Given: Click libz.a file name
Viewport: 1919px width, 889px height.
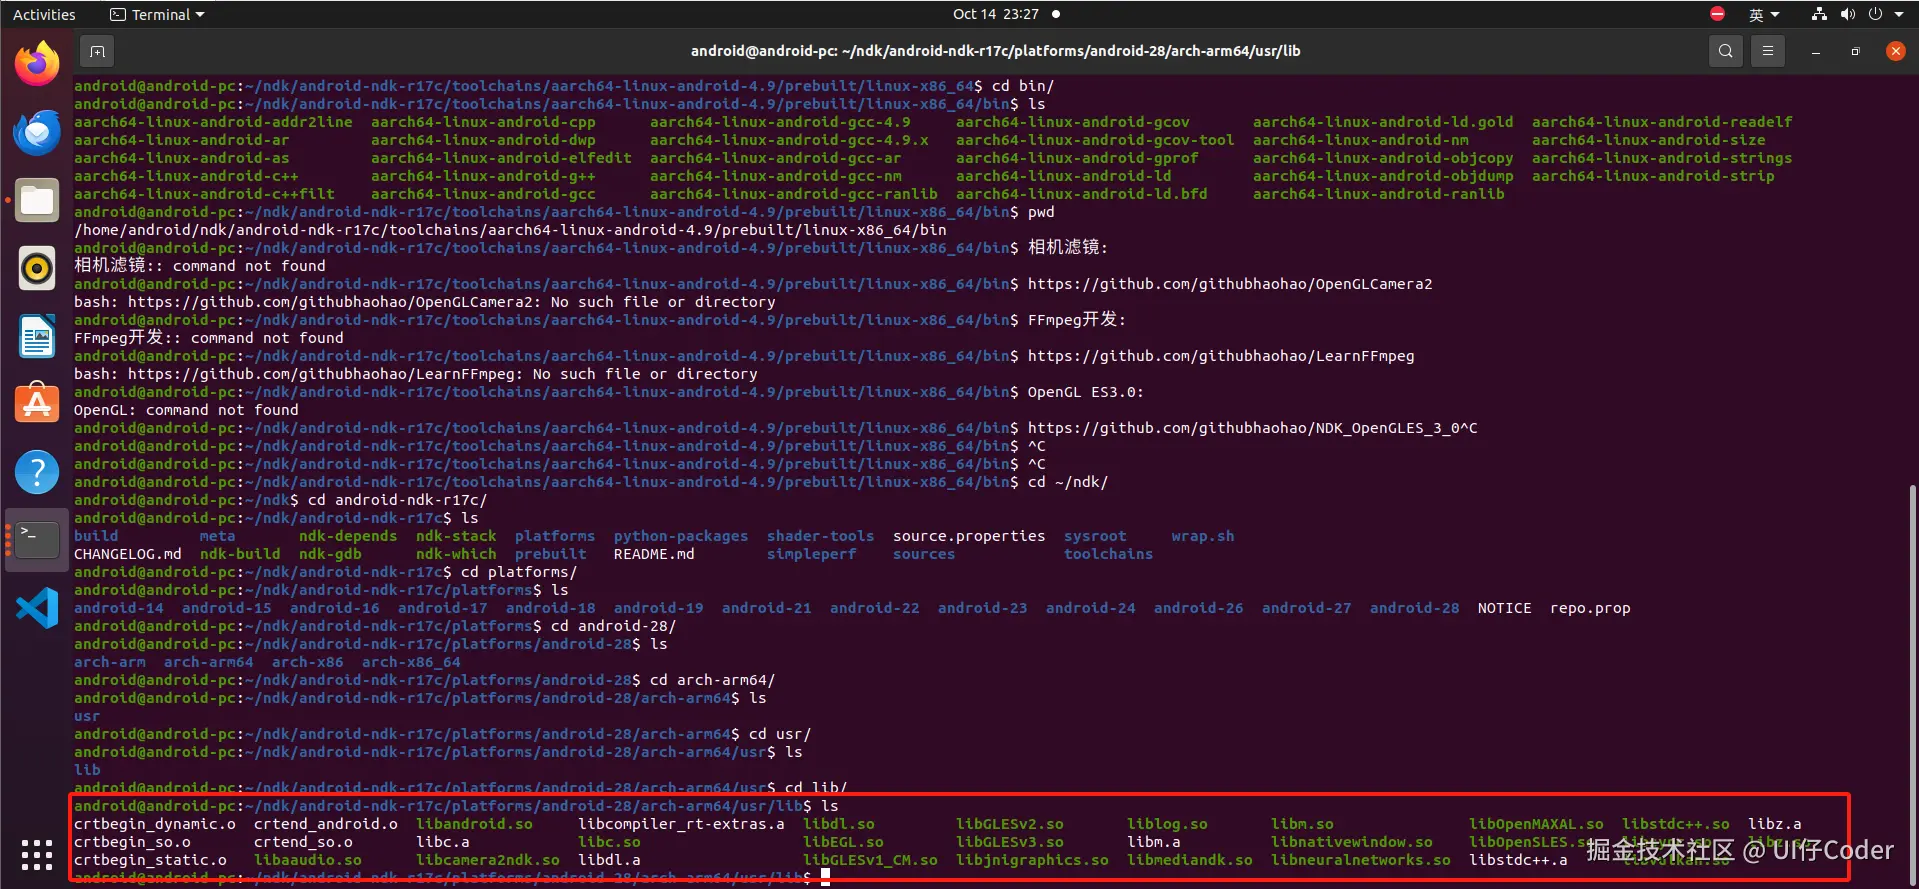Looking at the screenshot, I should 1775,824.
